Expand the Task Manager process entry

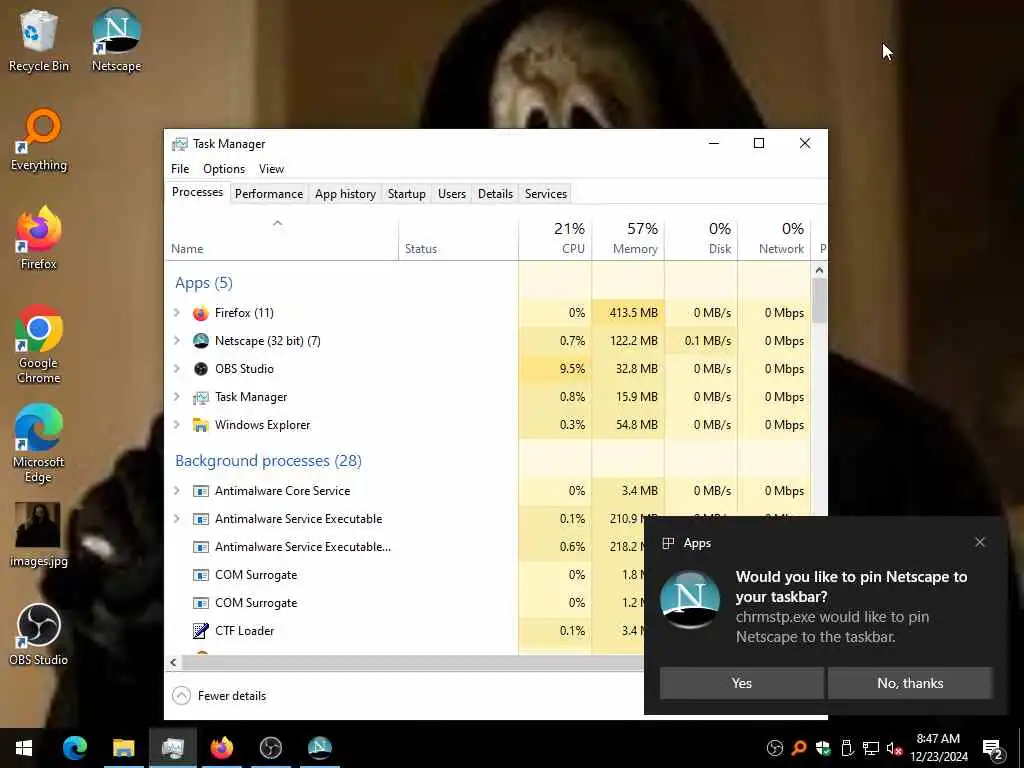(176, 397)
